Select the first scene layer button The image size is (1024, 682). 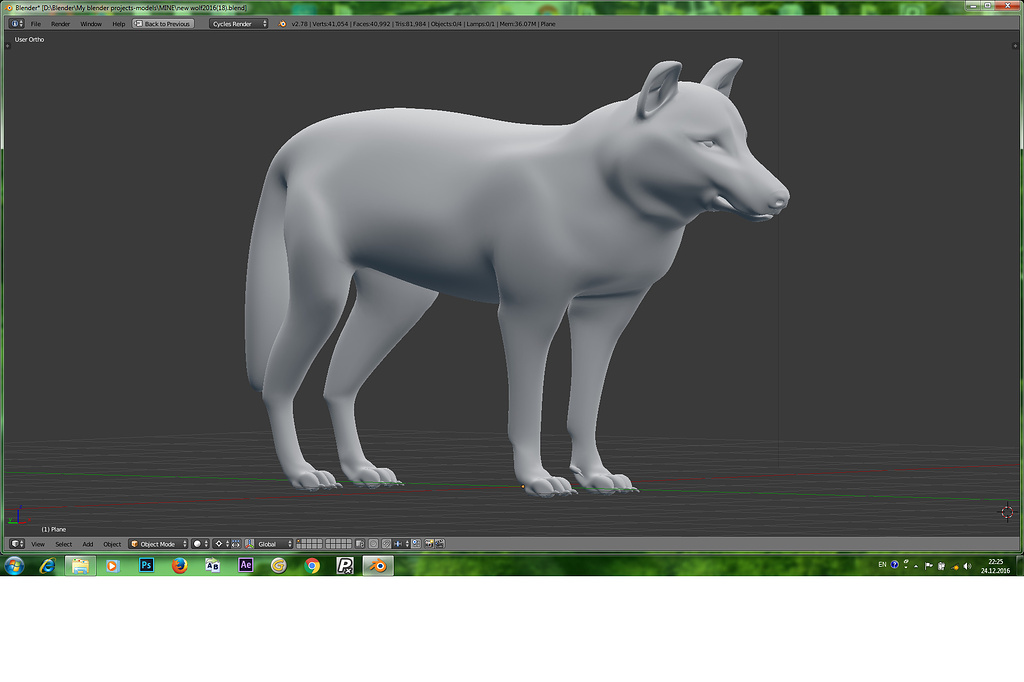pyautogui.click(x=299, y=542)
